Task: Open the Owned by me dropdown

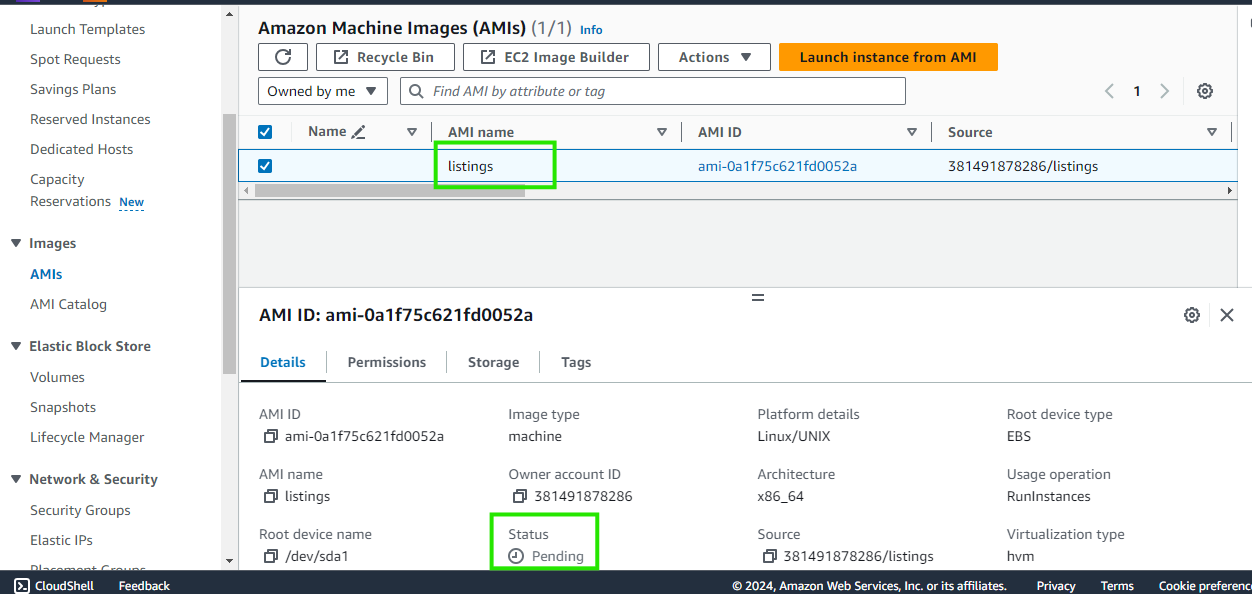Action: tap(322, 91)
